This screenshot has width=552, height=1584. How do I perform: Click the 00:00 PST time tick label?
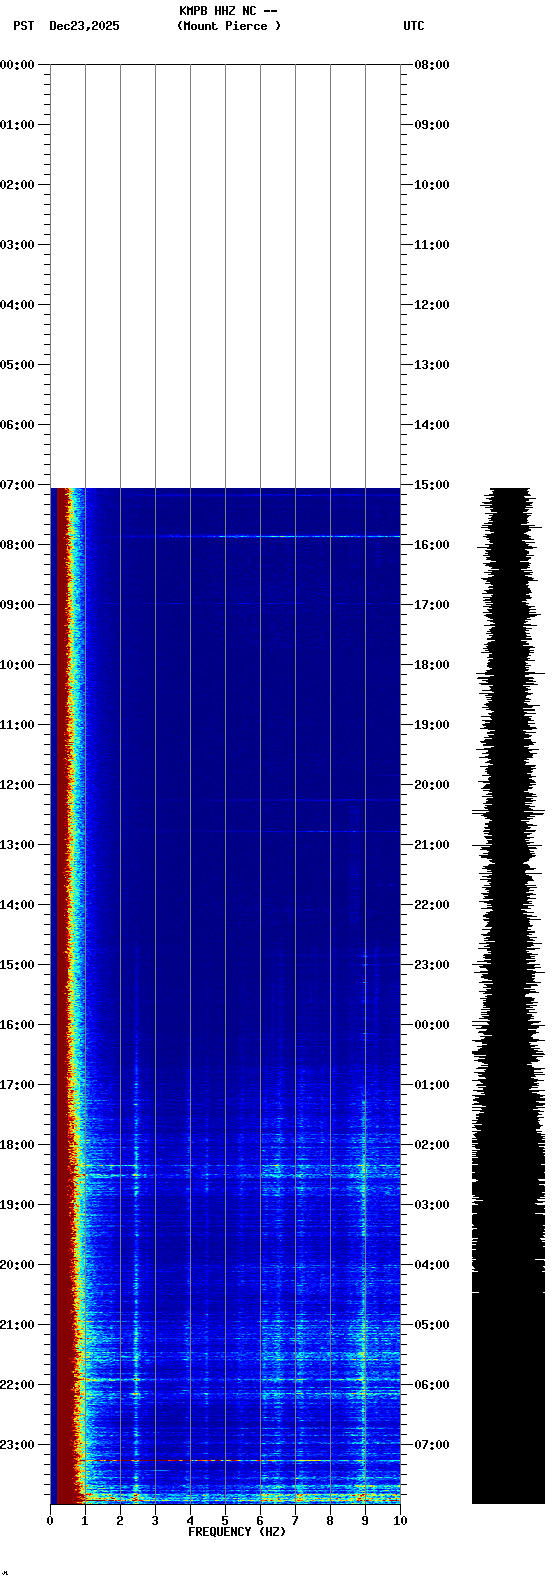pos(18,65)
